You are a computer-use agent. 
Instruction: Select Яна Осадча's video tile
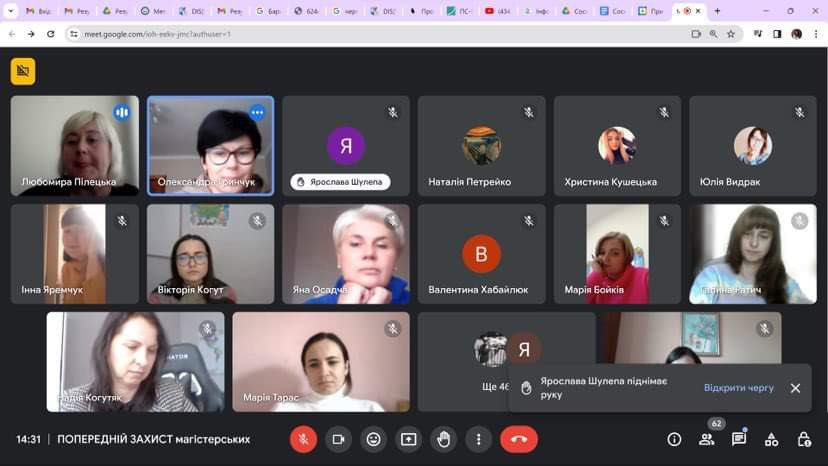(x=345, y=254)
